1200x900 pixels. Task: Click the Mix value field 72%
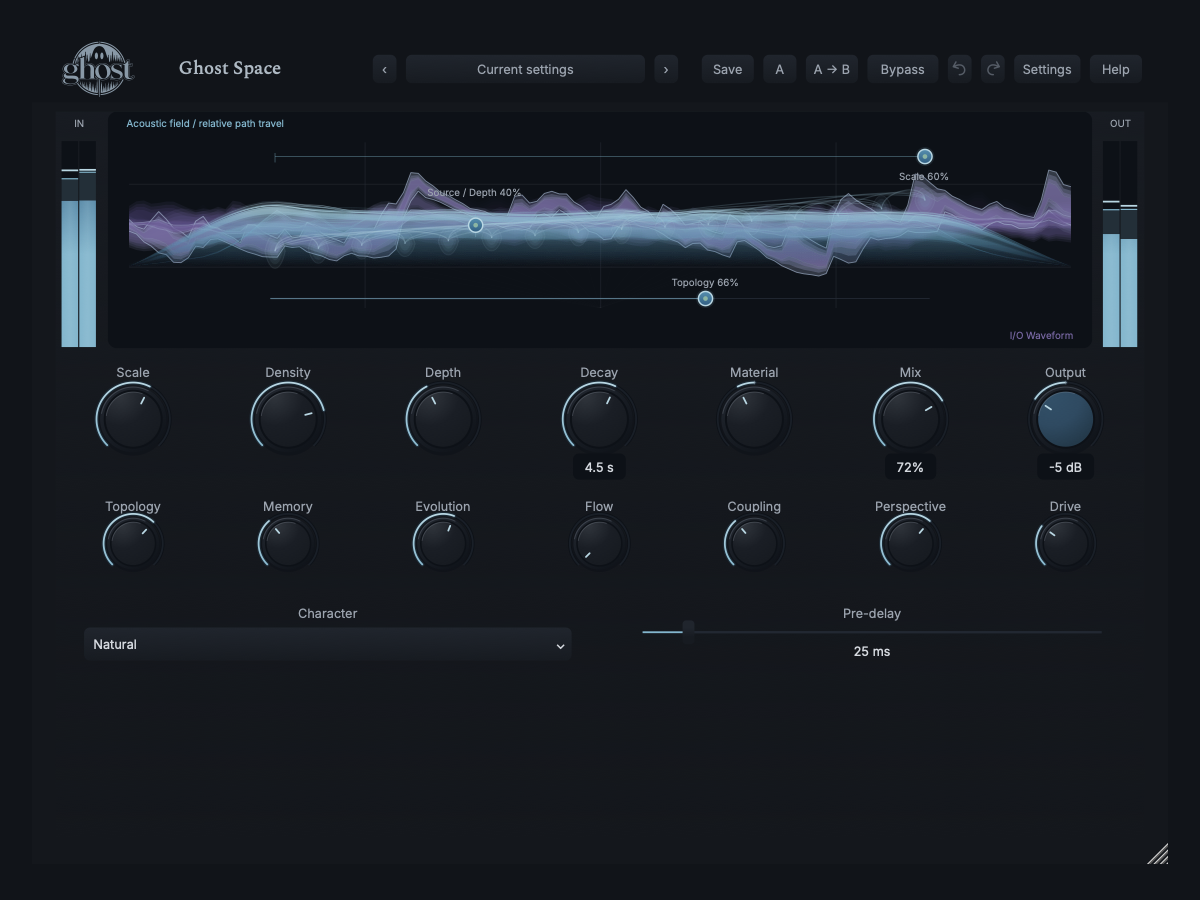[910, 467]
